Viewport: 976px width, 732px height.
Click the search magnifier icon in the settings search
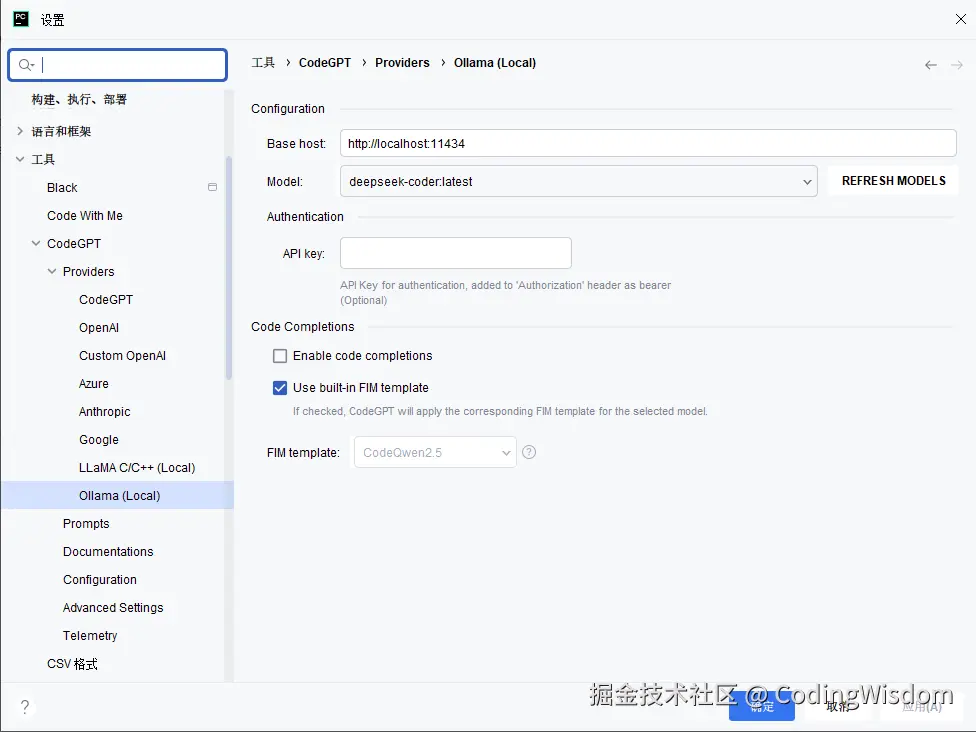[26, 65]
